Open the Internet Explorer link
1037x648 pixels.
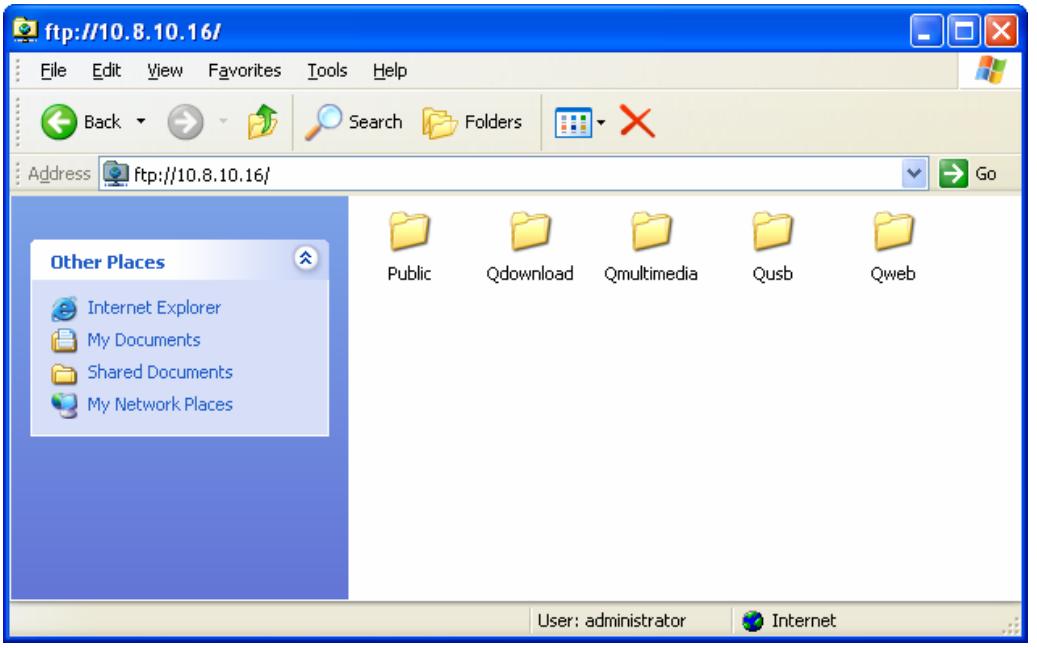click(x=154, y=307)
